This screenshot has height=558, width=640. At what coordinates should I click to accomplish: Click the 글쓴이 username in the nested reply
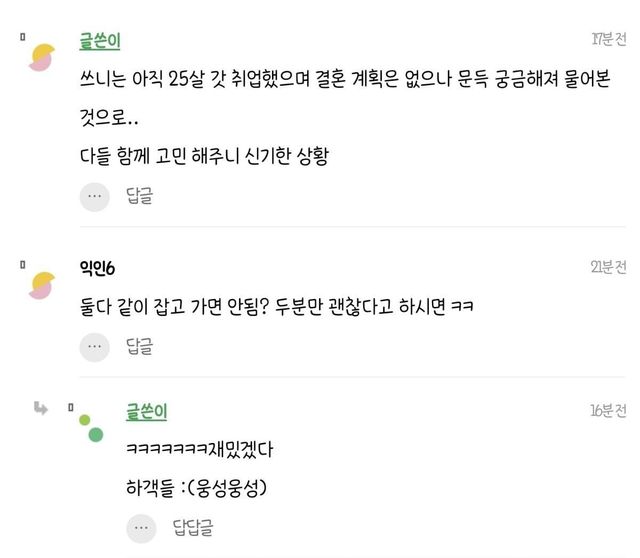146,411
